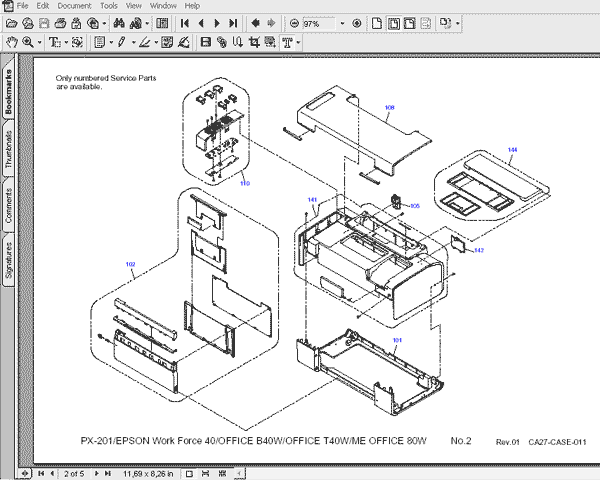Expand the text select tool dropdown arrow
Viewport: 600px width, 480px height.
pos(64,42)
